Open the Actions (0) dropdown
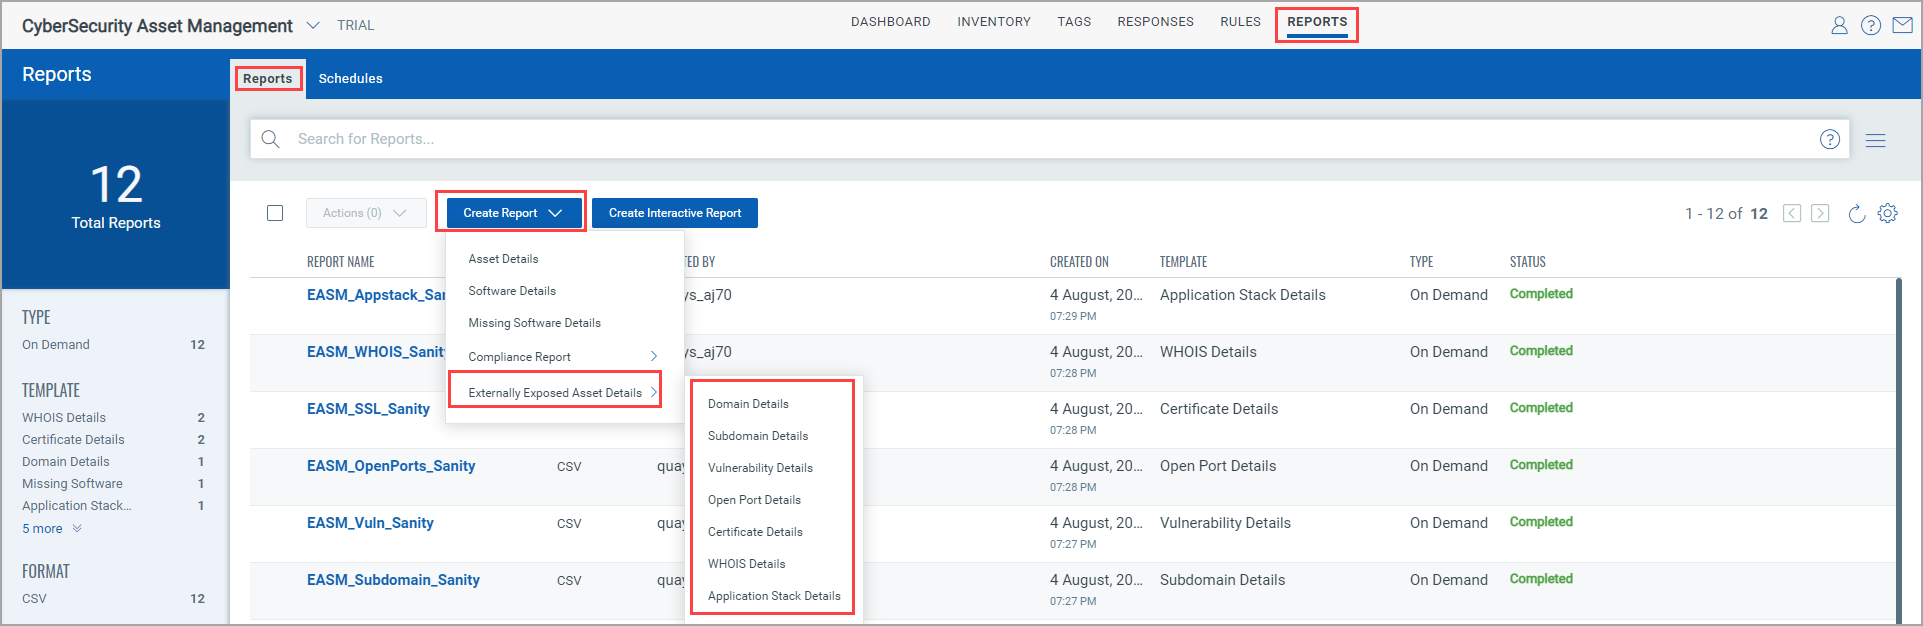Viewport: 1923px width, 626px height. pyautogui.click(x=365, y=213)
